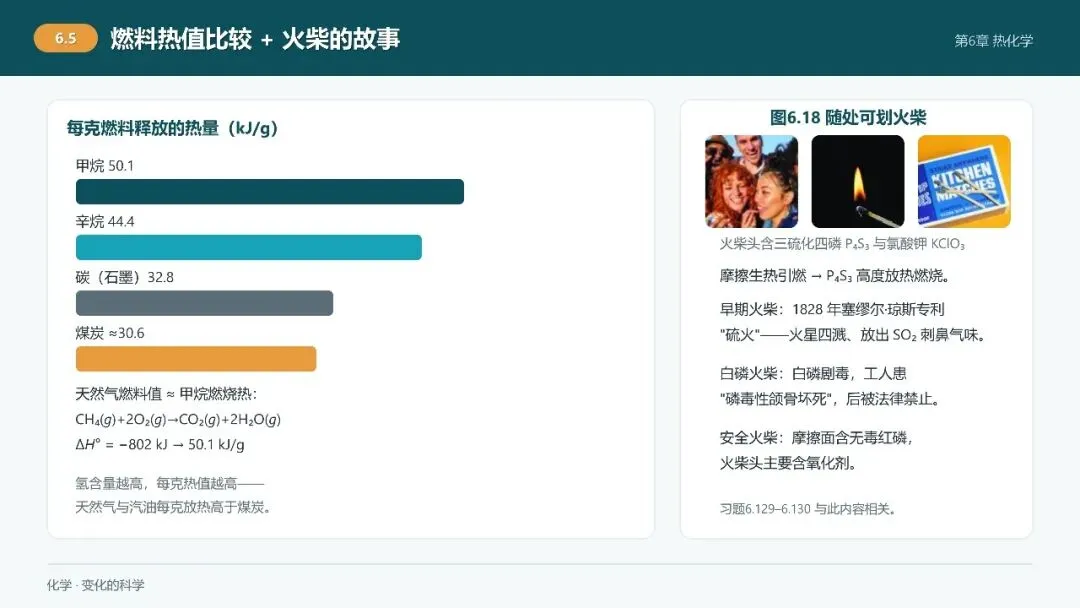The width and height of the screenshot is (1080, 608).
Task: Select the 辛烷 44.4 cyan bar
Action: click(249, 247)
